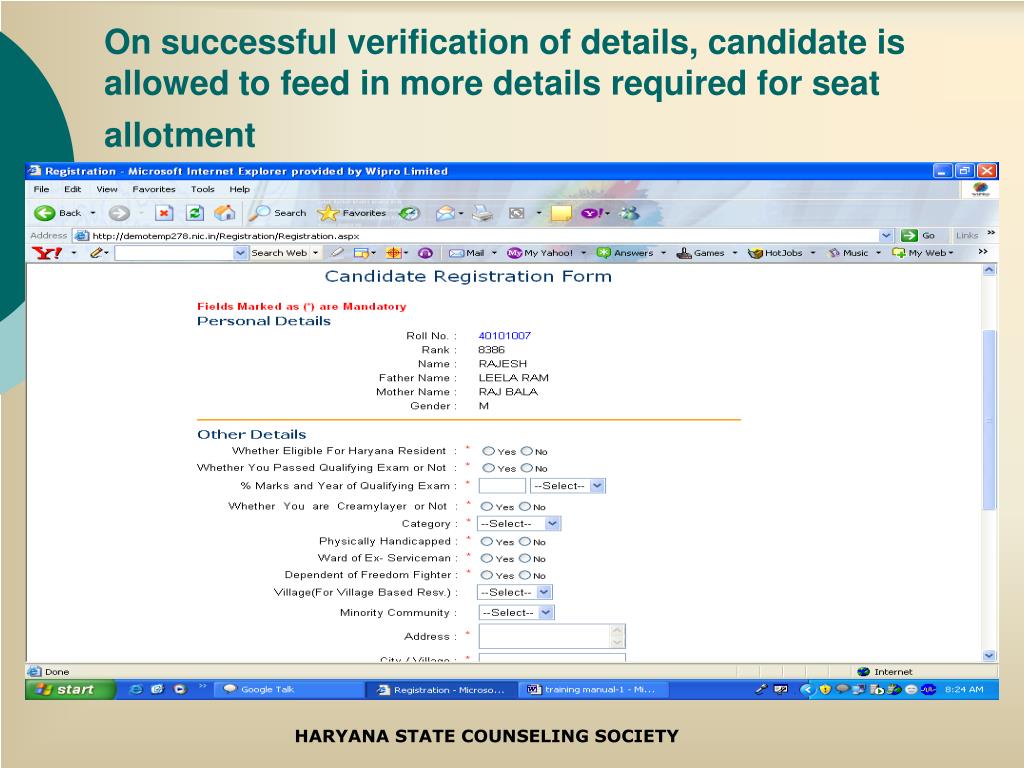
Task: Select No for Creamylayer
Action: coord(524,506)
